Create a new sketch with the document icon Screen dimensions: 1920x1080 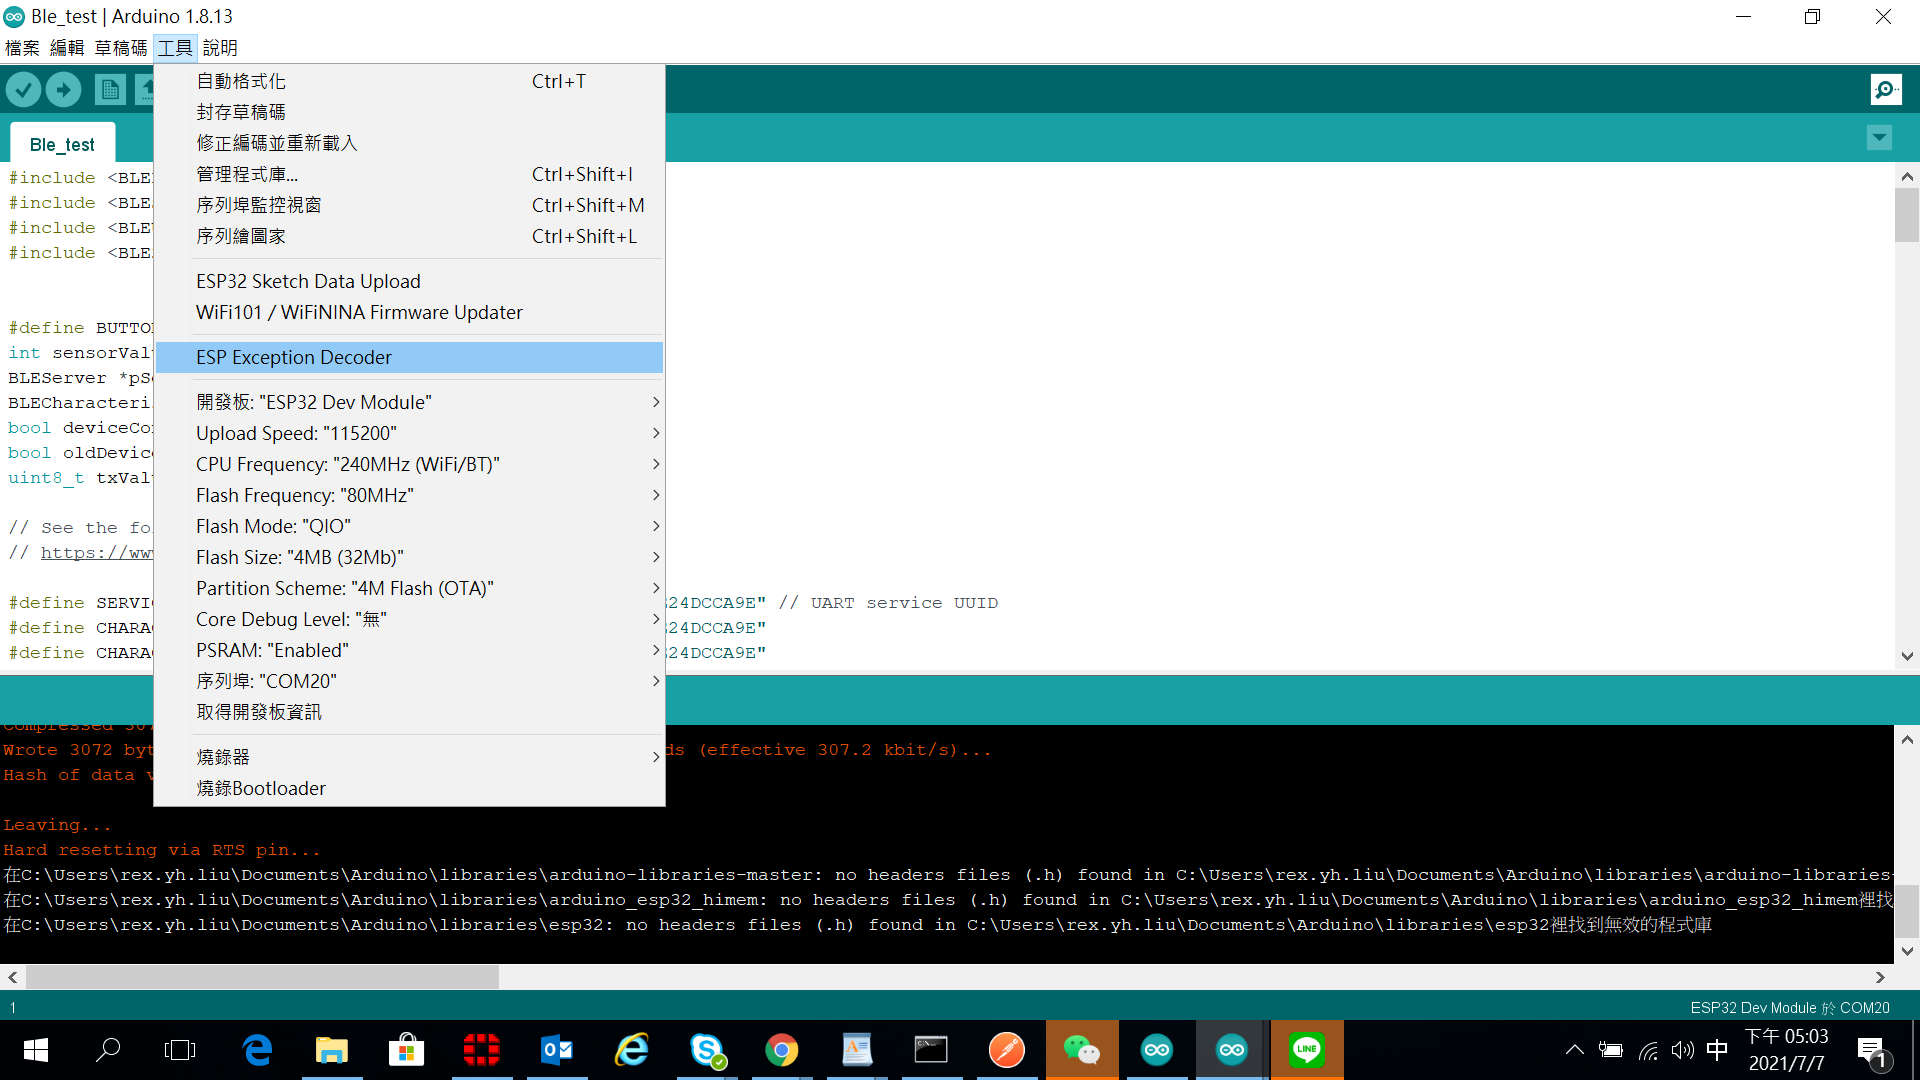coord(110,89)
